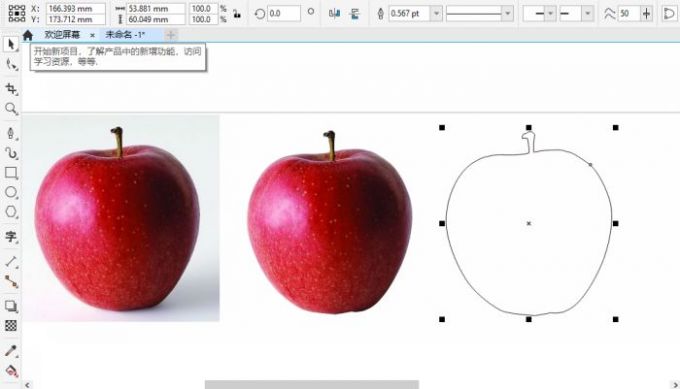Toggle the close curve button
Screen dimensions: 680x389
(669, 13)
